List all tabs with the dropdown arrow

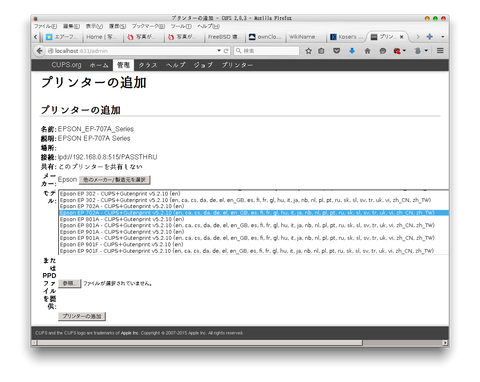[443, 37]
